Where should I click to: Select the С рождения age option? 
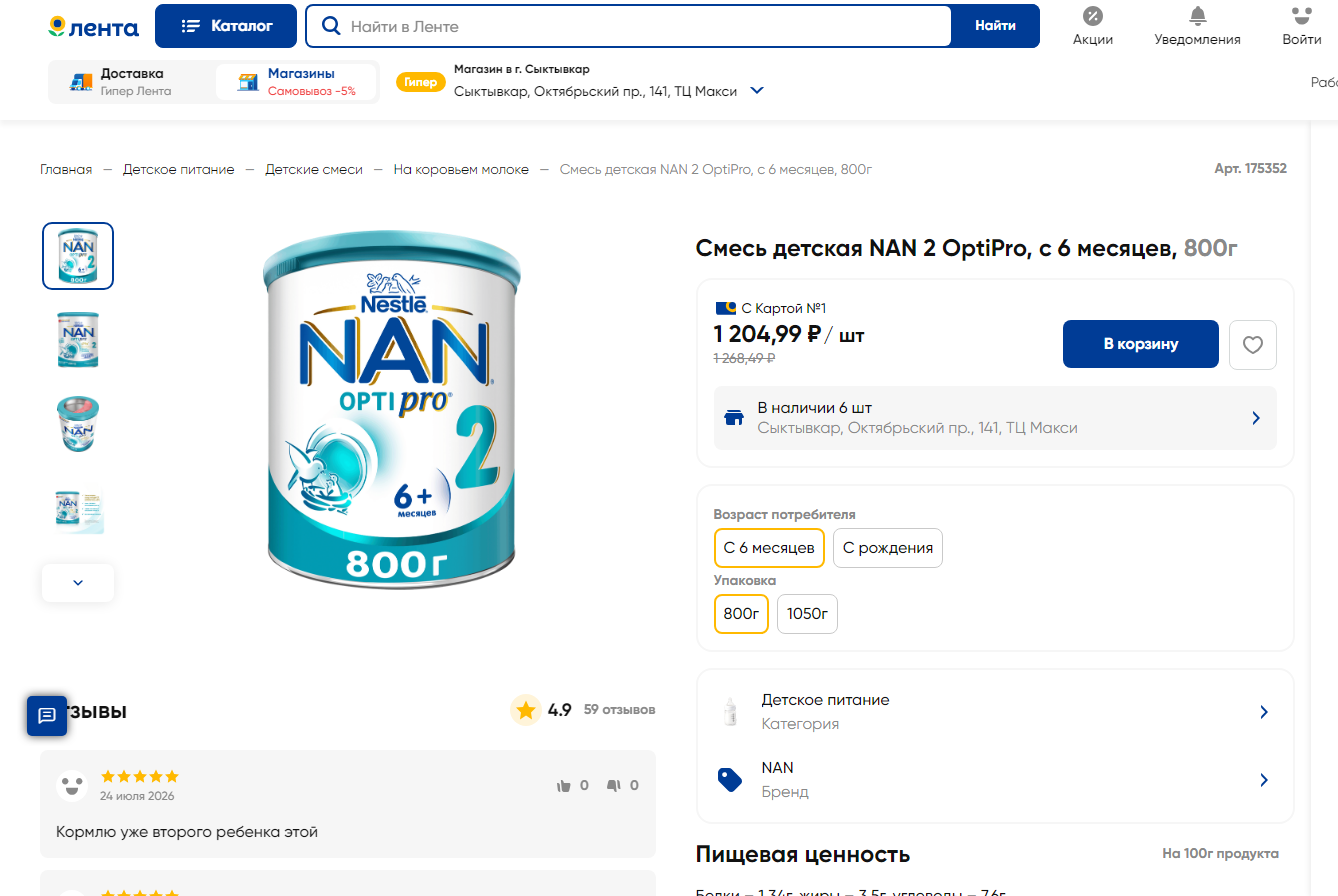tap(888, 548)
